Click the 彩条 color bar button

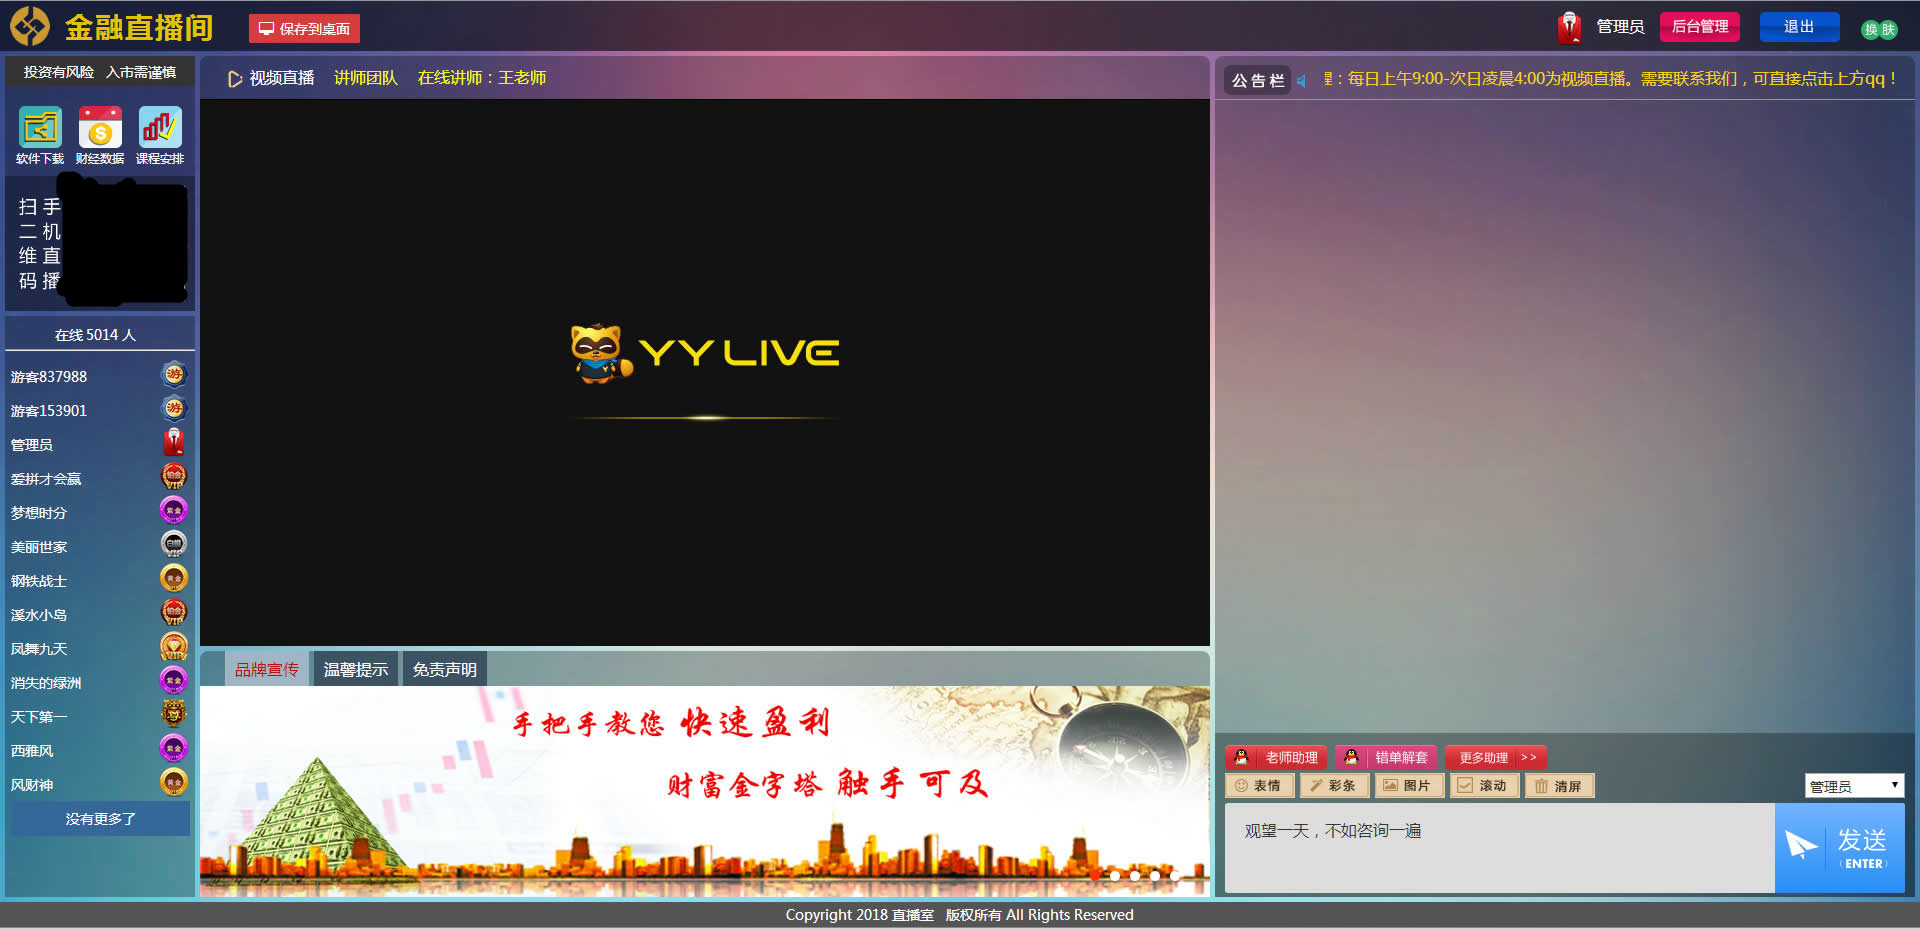[x=1334, y=786]
